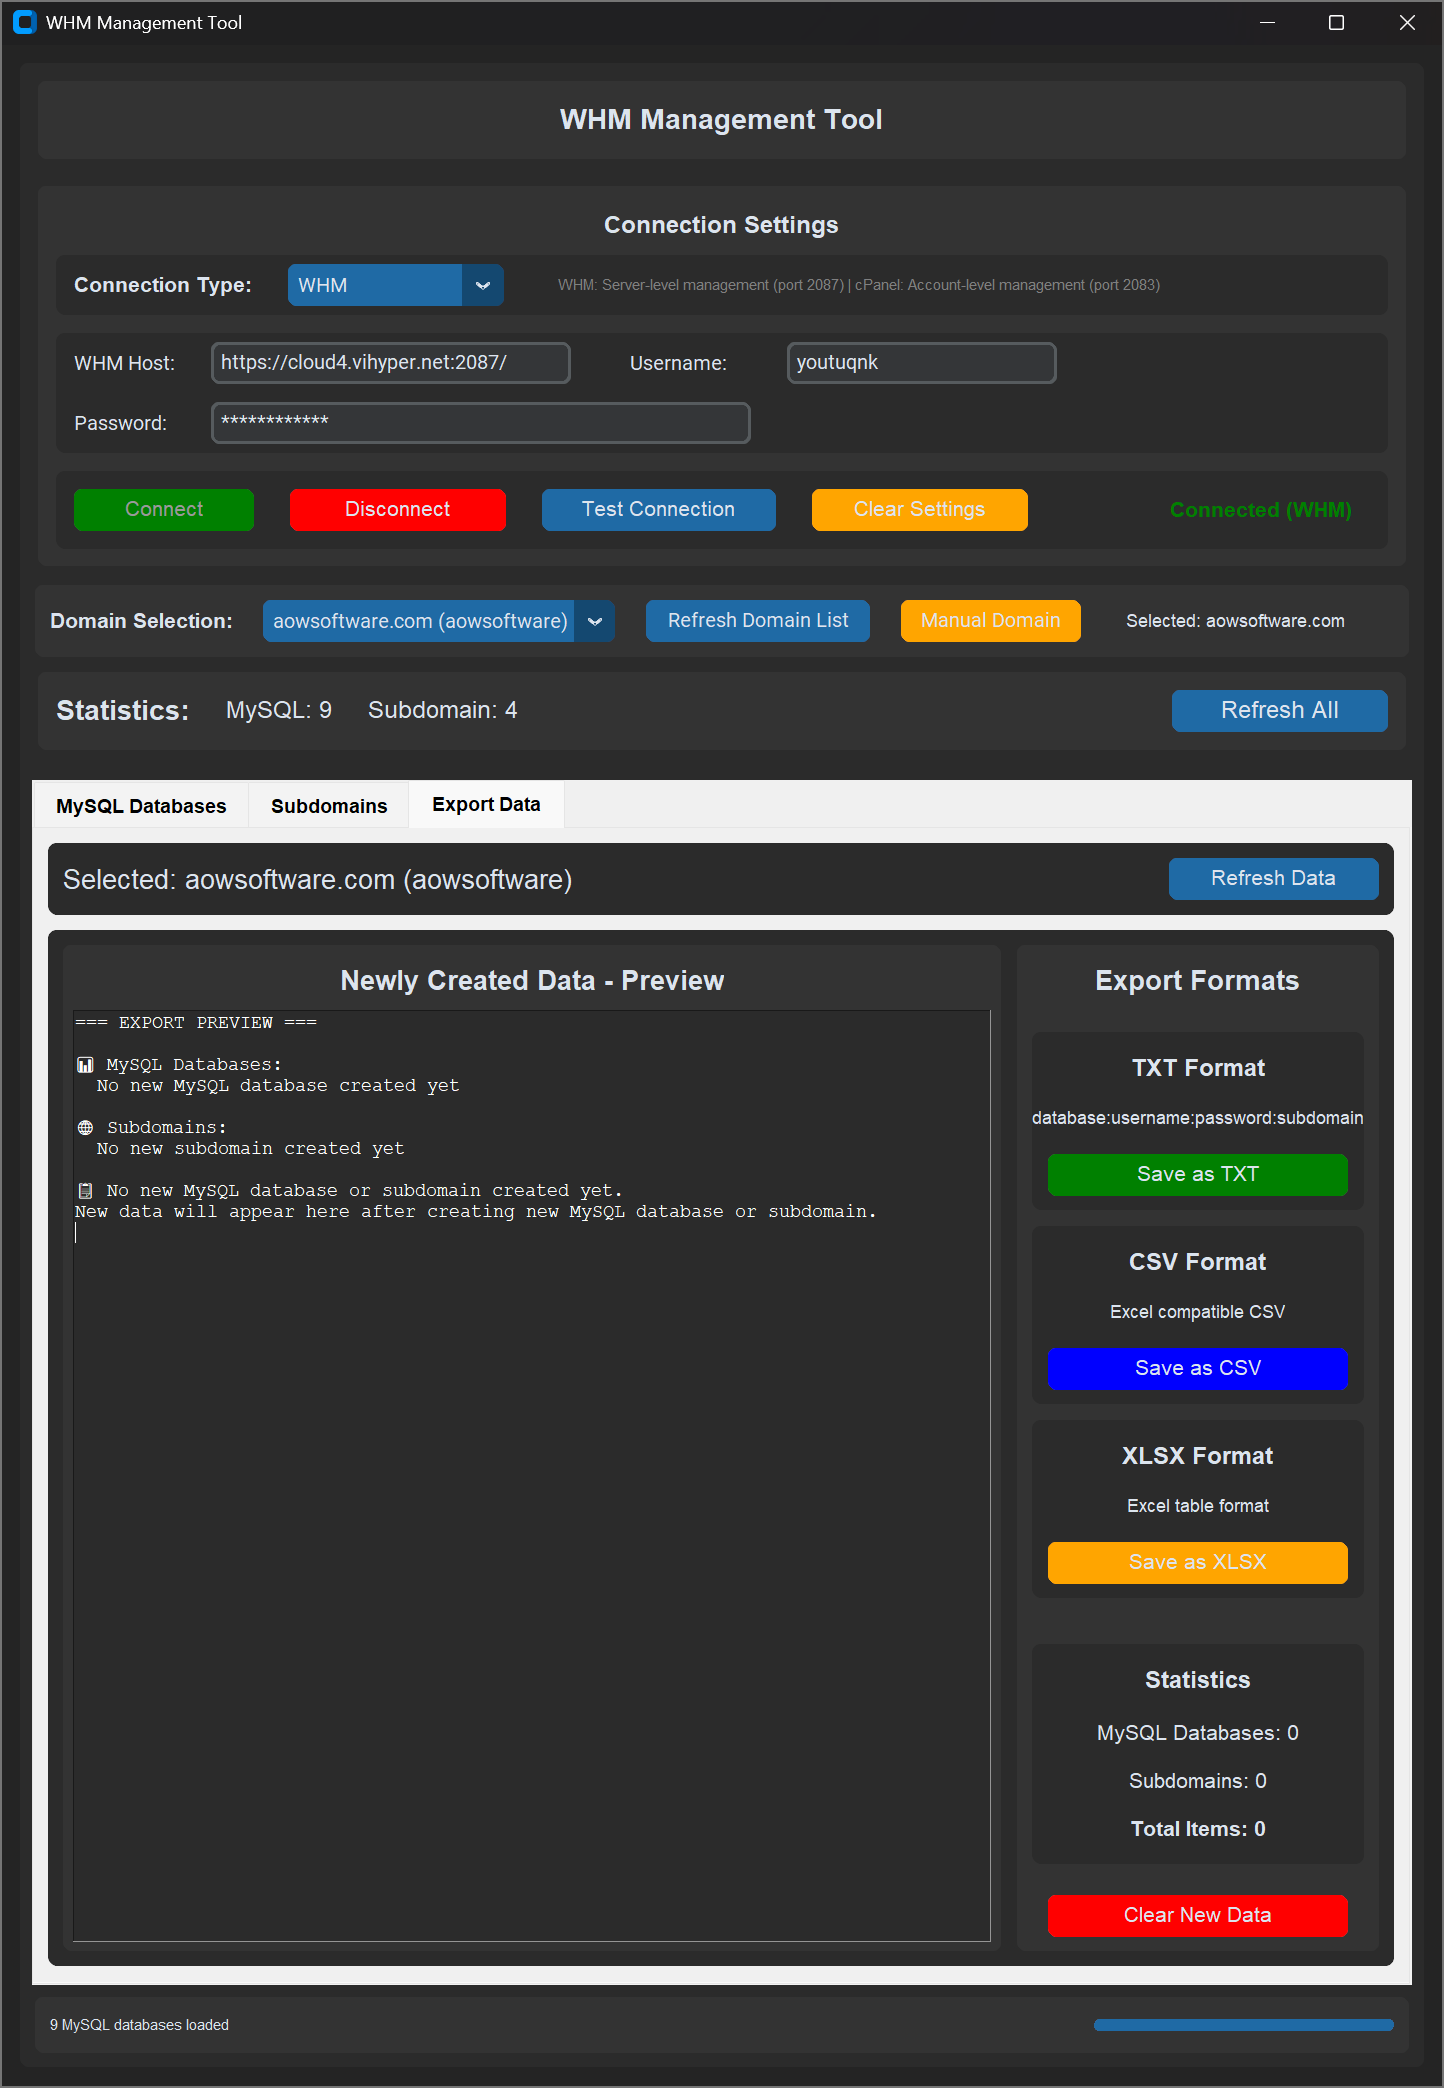Click 'Excel table format' description
The image size is (1444, 2088).
(1197, 1506)
